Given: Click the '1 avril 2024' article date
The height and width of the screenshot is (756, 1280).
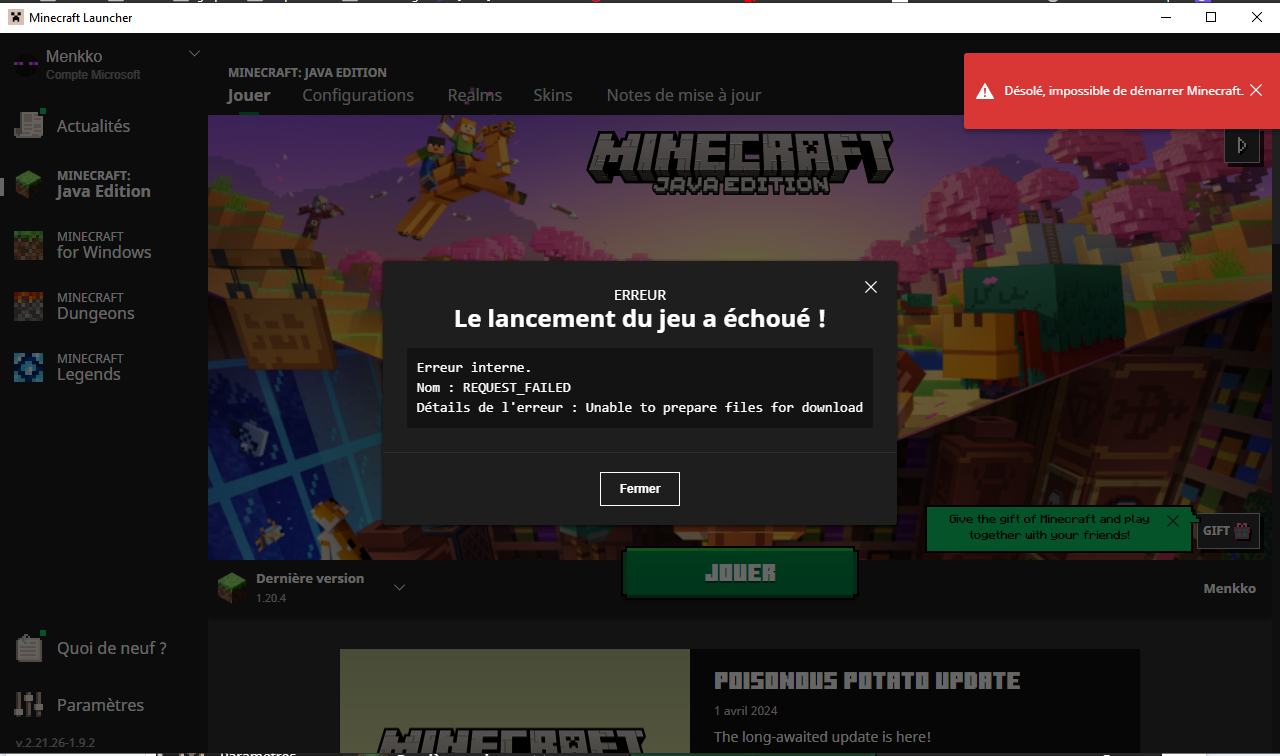Looking at the screenshot, I should (x=746, y=711).
